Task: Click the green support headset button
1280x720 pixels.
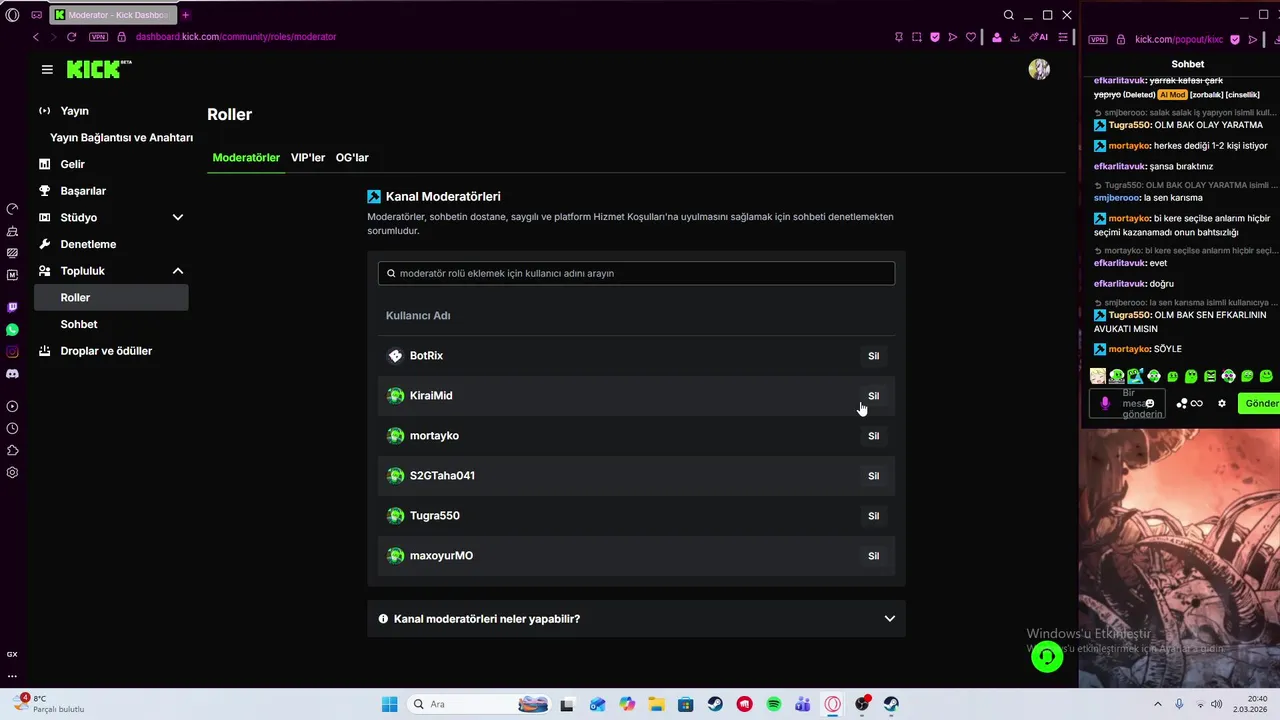Action: pos(1046,656)
